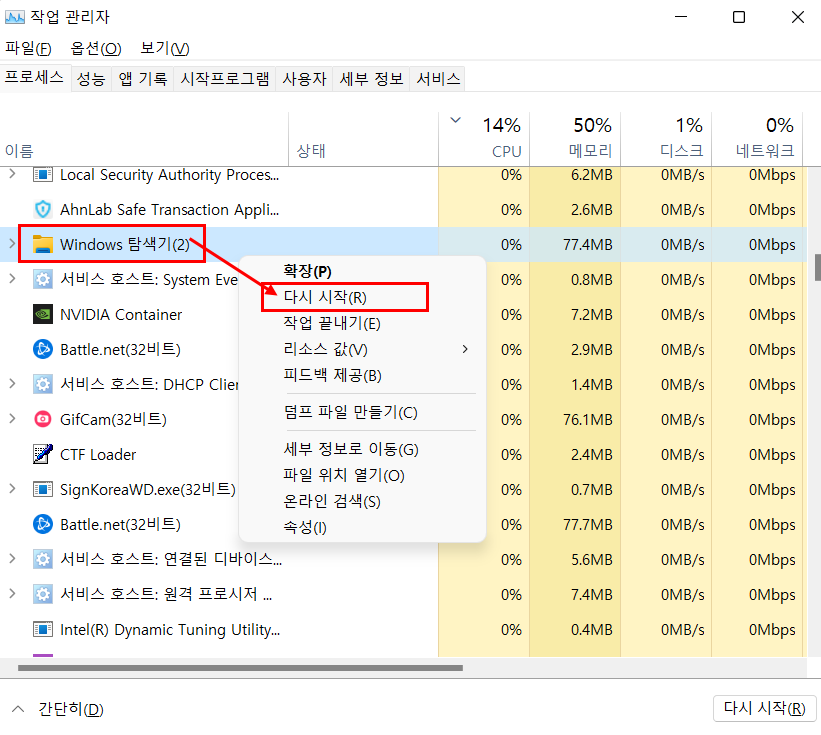Sort by the 0% 네트워크 column header
This screenshot has height=735, width=821.
click(x=757, y=139)
